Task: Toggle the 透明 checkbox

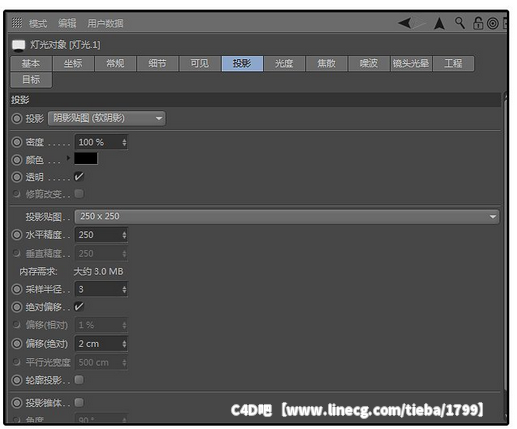Action: pyautogui.click(x=79, y=177)
